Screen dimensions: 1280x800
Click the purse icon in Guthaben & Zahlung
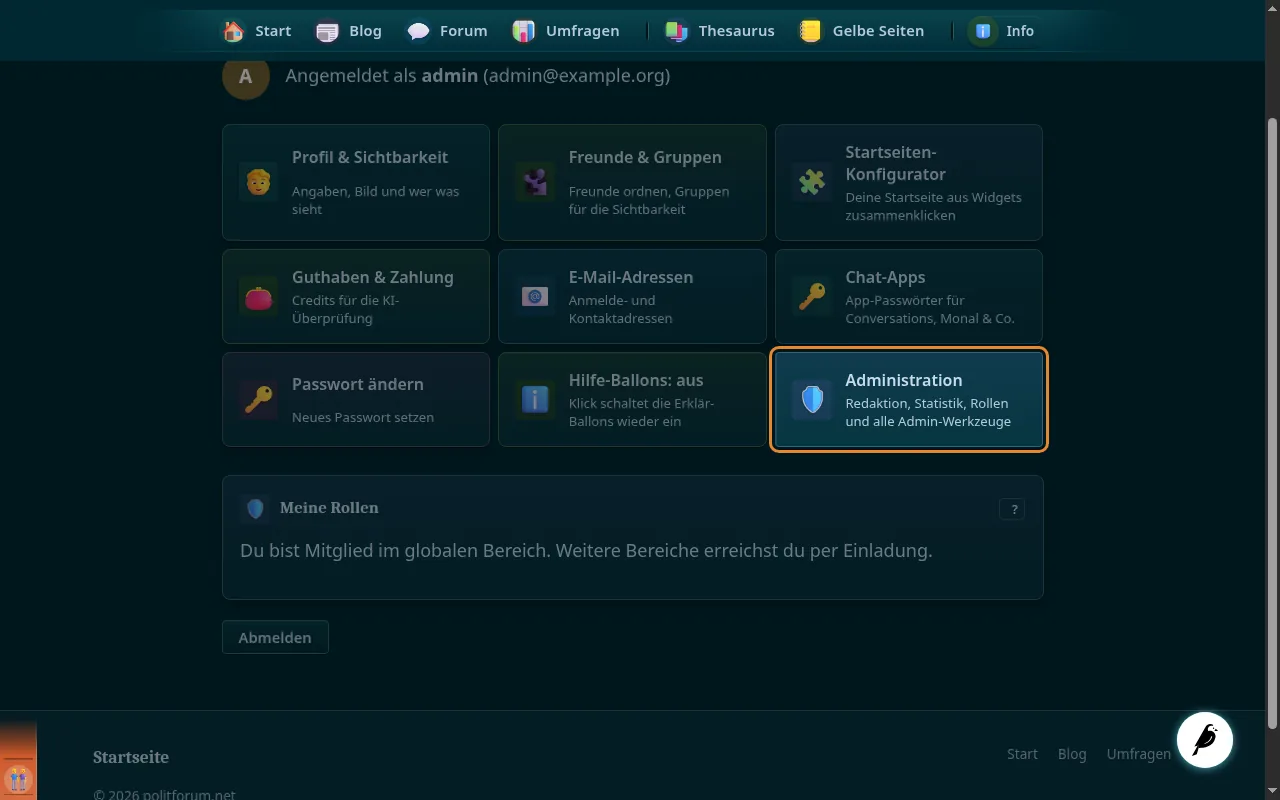[x=258, y=297]
